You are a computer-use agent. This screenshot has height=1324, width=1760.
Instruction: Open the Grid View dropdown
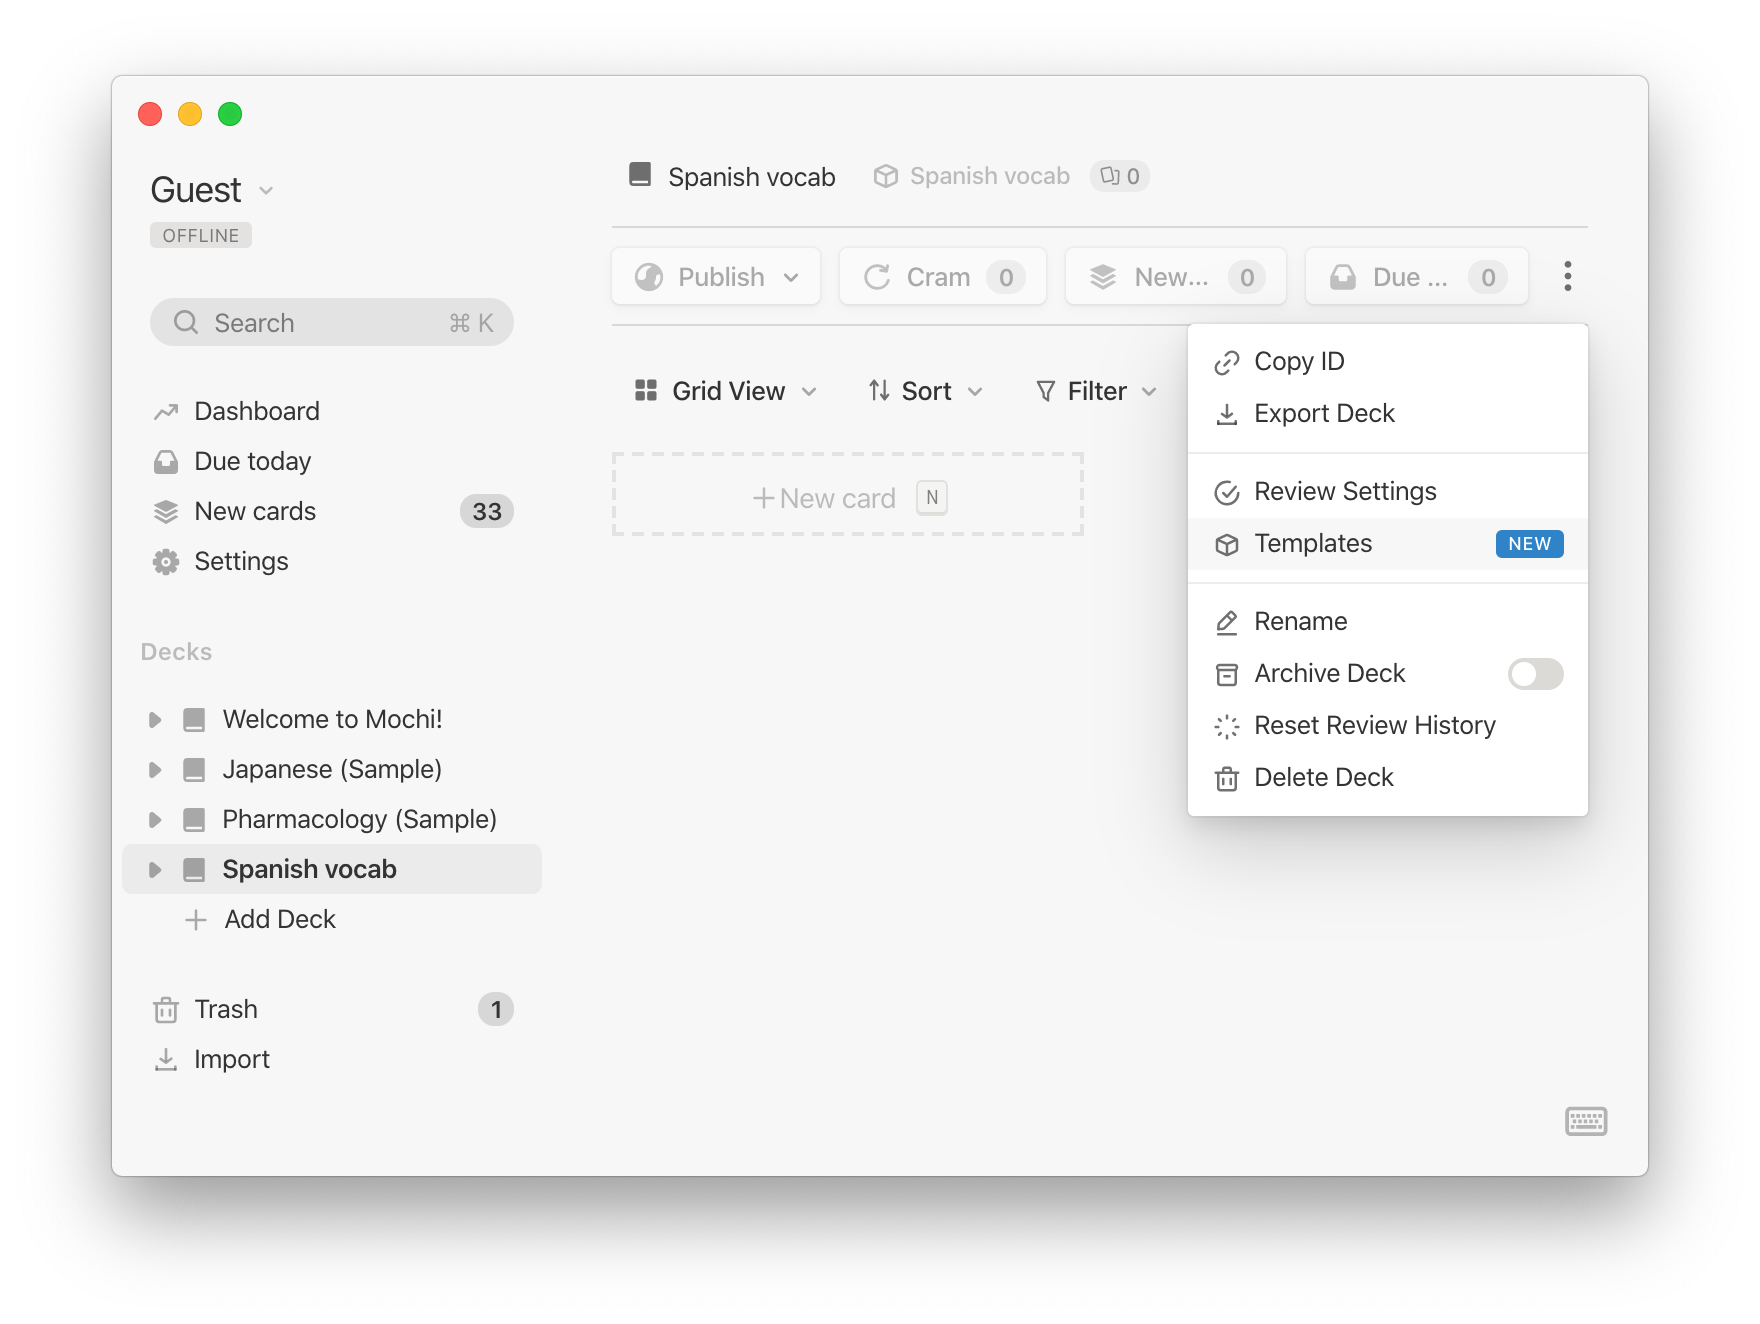tap(727, 391)
